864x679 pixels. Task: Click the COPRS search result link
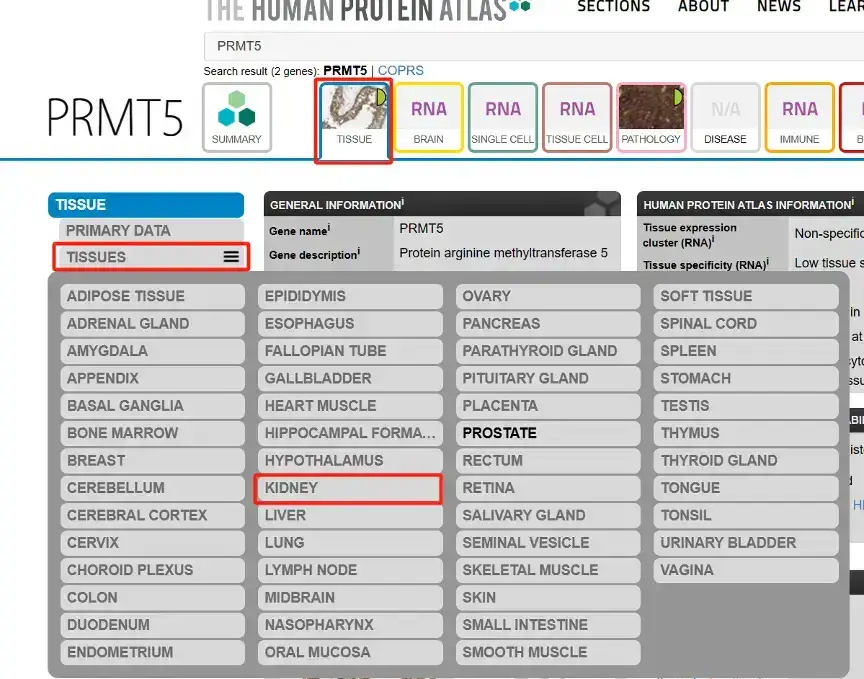click(x=400, y=71)
